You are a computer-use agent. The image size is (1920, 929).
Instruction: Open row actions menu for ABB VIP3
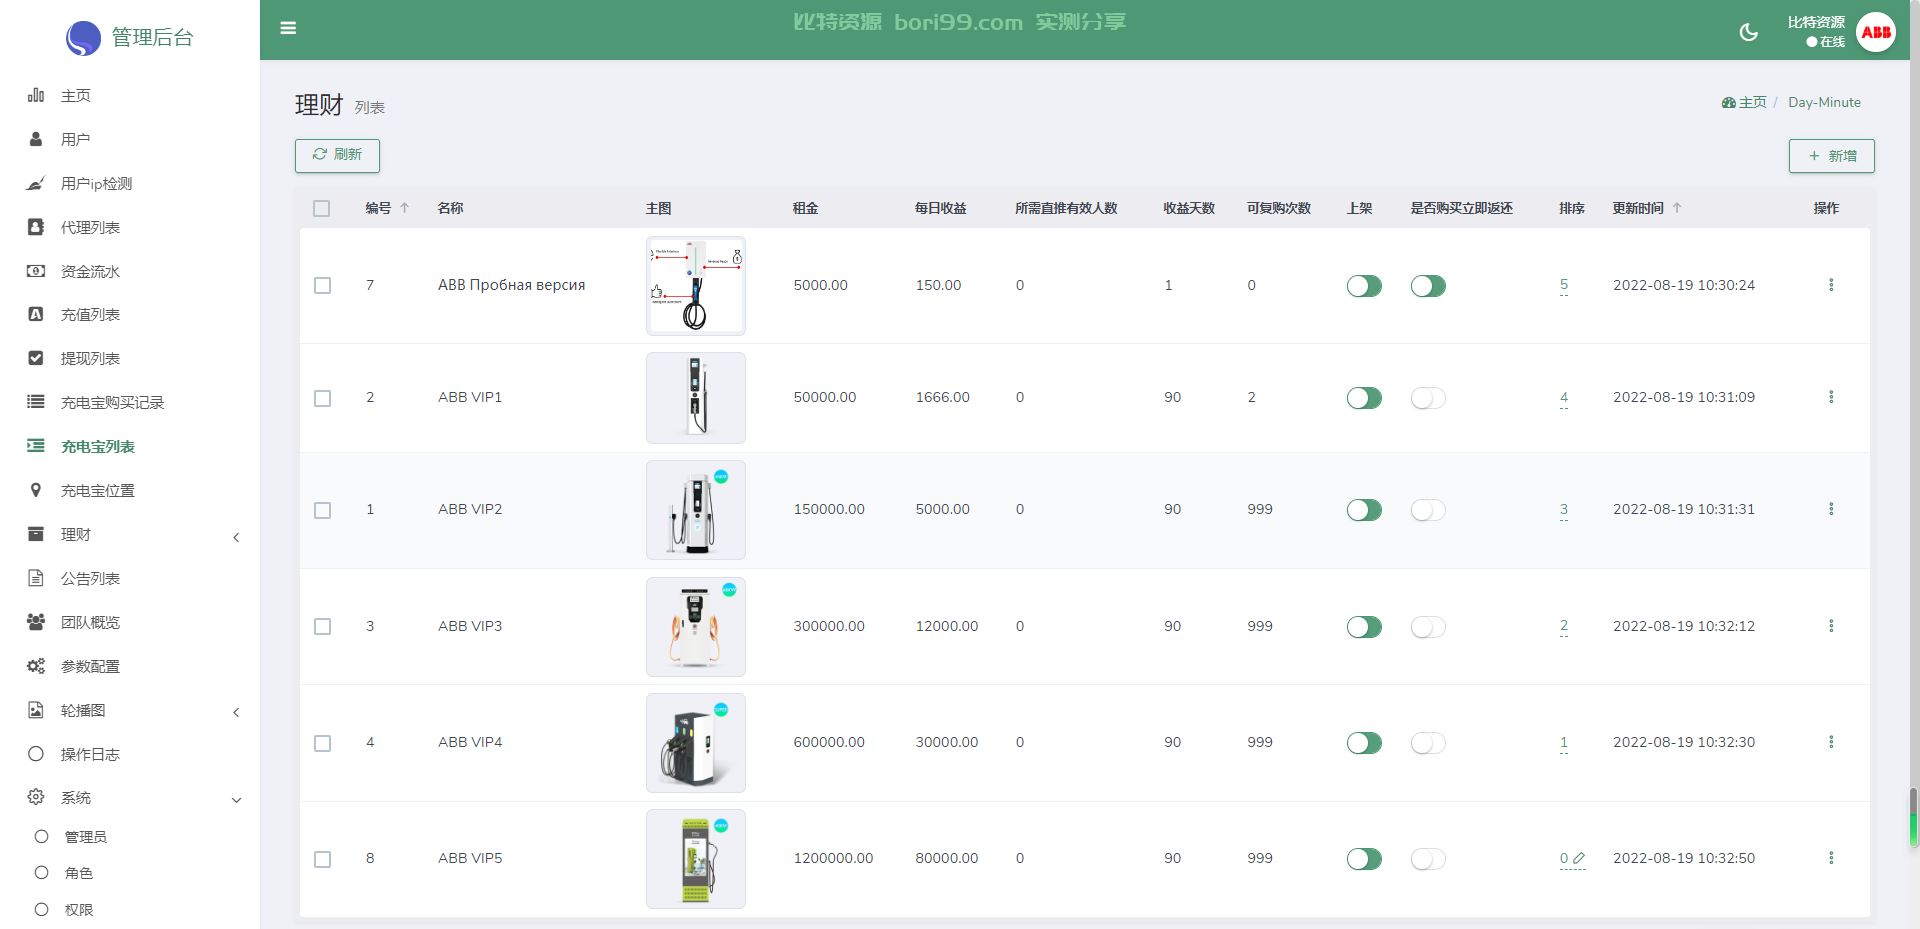coord(1831,626)
